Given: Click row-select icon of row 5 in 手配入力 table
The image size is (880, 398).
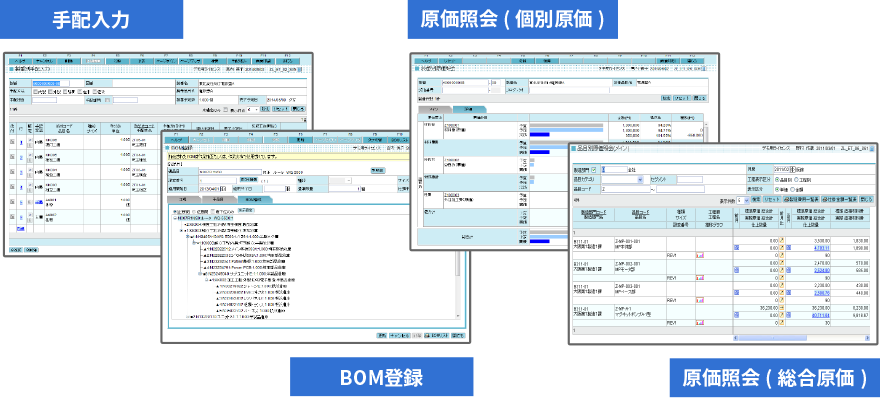Looking at the screenshot, I should (12, 202).
